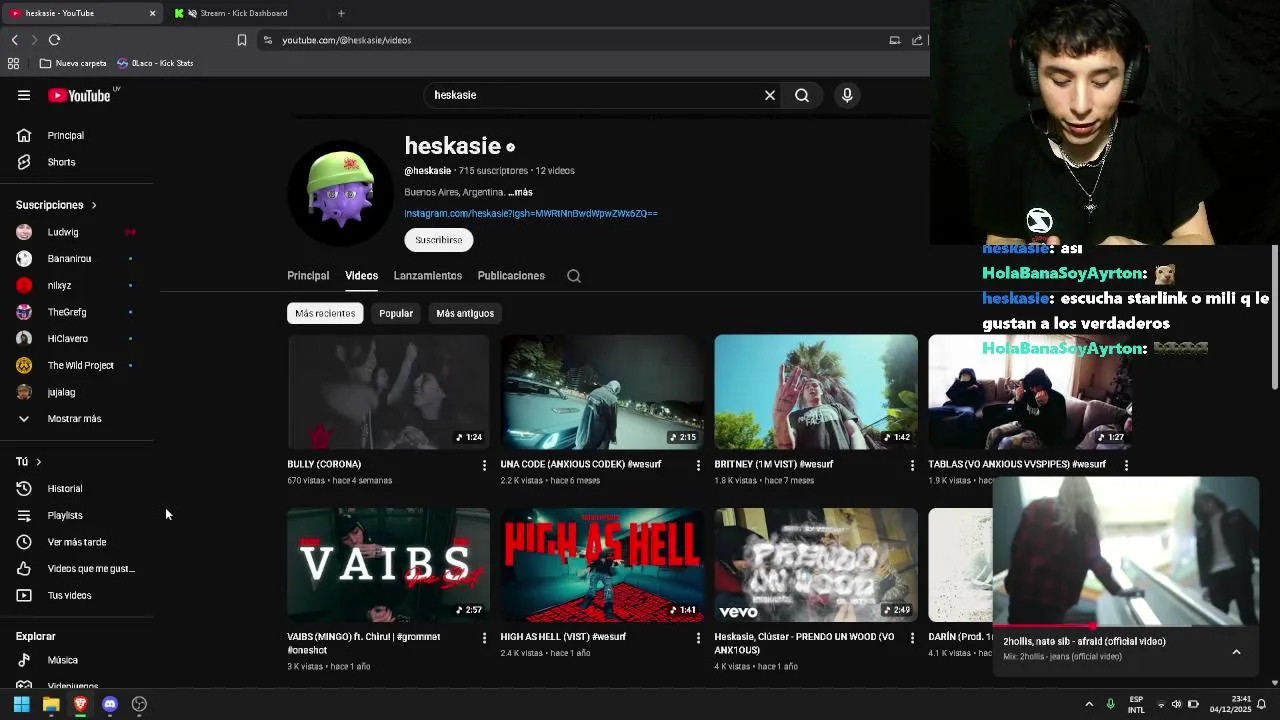Search within the heskasie channel
The height and width of the screenshot is (720, 1280).
tap(574, 276)
